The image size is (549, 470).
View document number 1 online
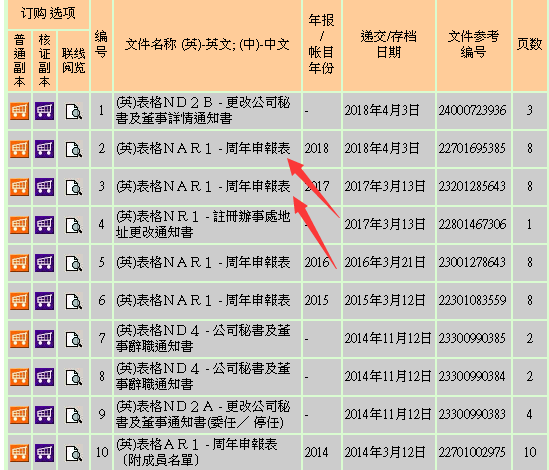coord(74,111)
